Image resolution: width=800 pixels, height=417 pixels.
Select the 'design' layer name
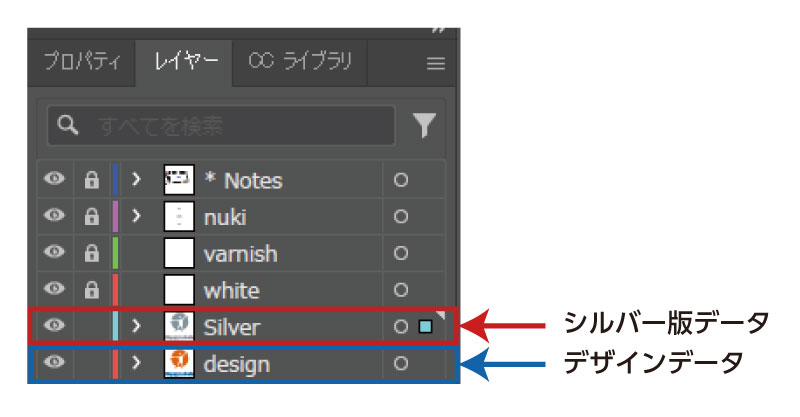tap(237, 365)
